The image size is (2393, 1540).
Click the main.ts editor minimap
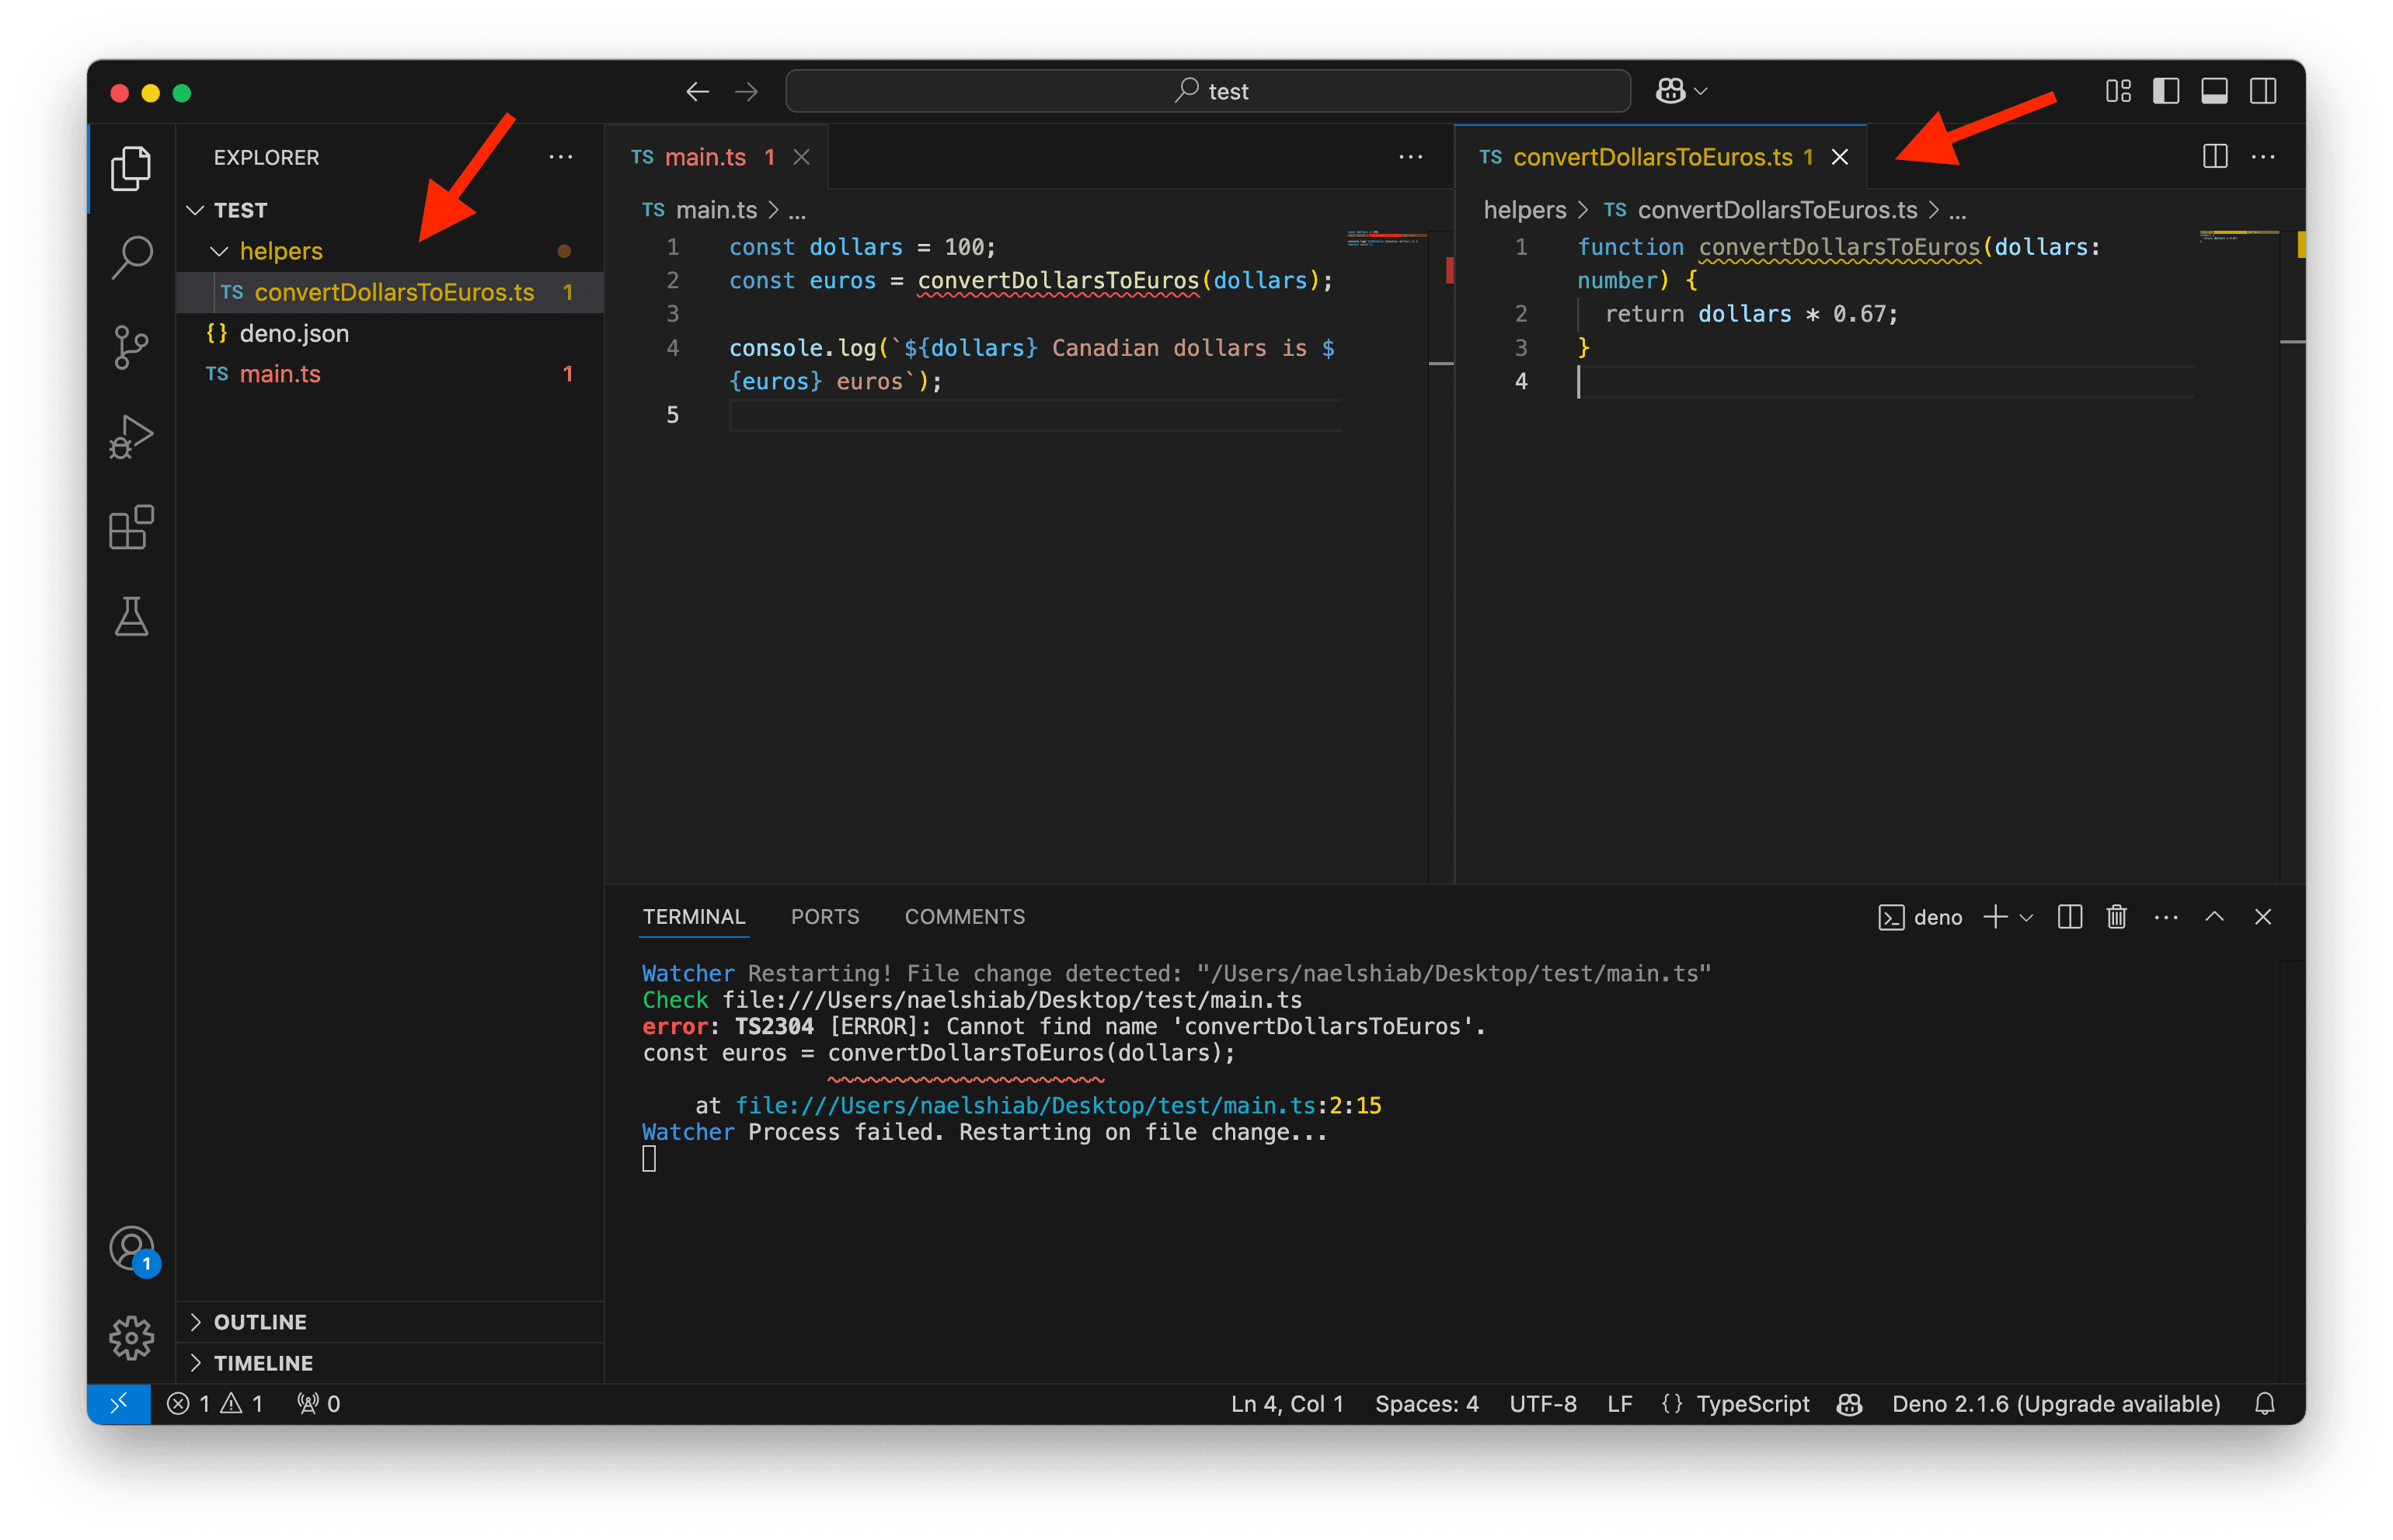[x=1385, y=240]
